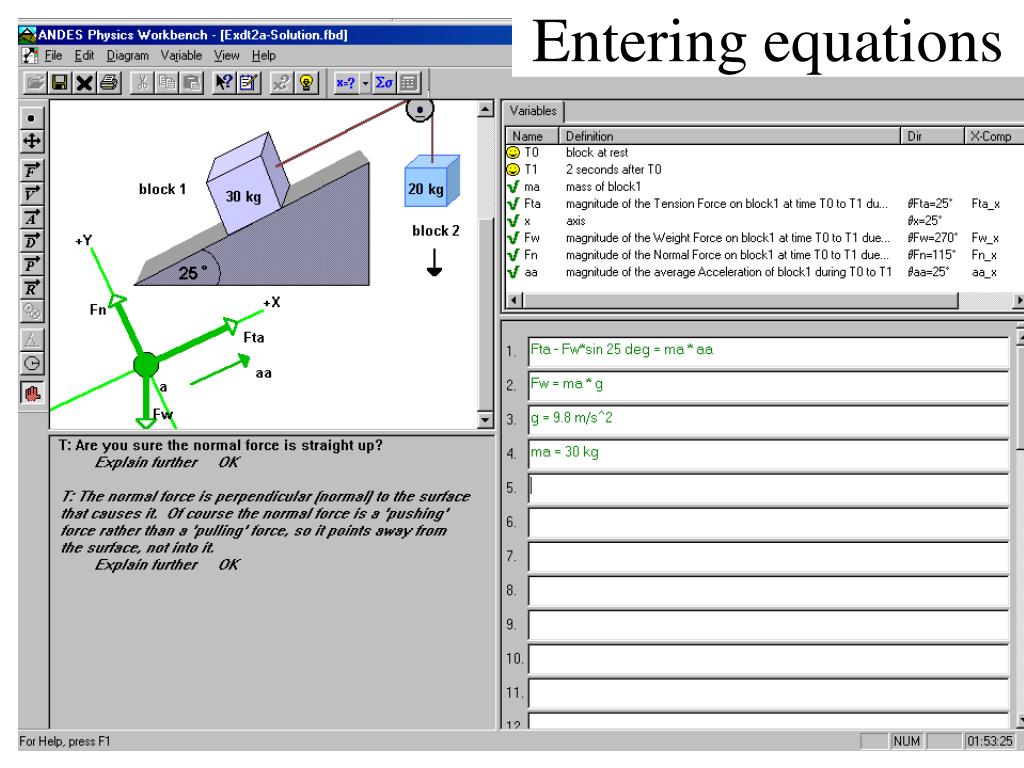Click upper 'OK' link in tutor pane
Image resolution: width=1024 pixels, height=768 pixels.
(229, 462)
